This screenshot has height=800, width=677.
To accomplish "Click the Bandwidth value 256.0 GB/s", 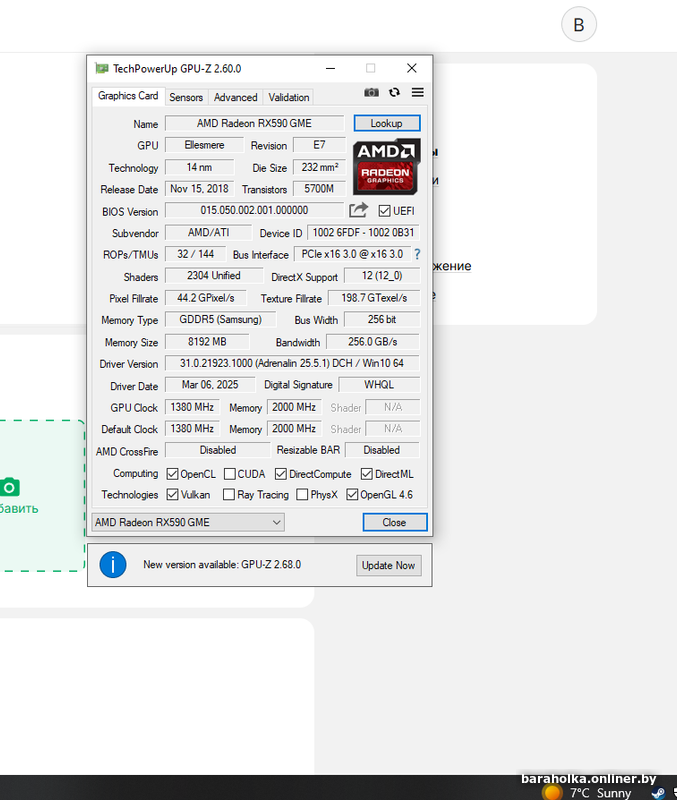I will point(372,342).
